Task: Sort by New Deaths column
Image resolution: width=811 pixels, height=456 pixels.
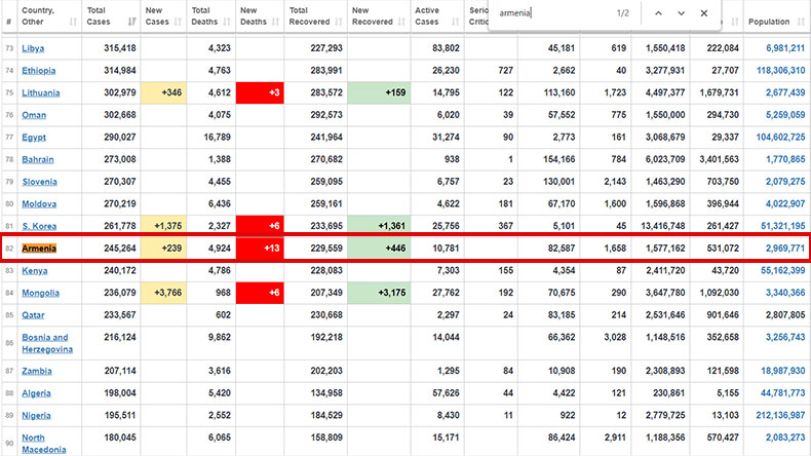Action: (x=260, y=16)
